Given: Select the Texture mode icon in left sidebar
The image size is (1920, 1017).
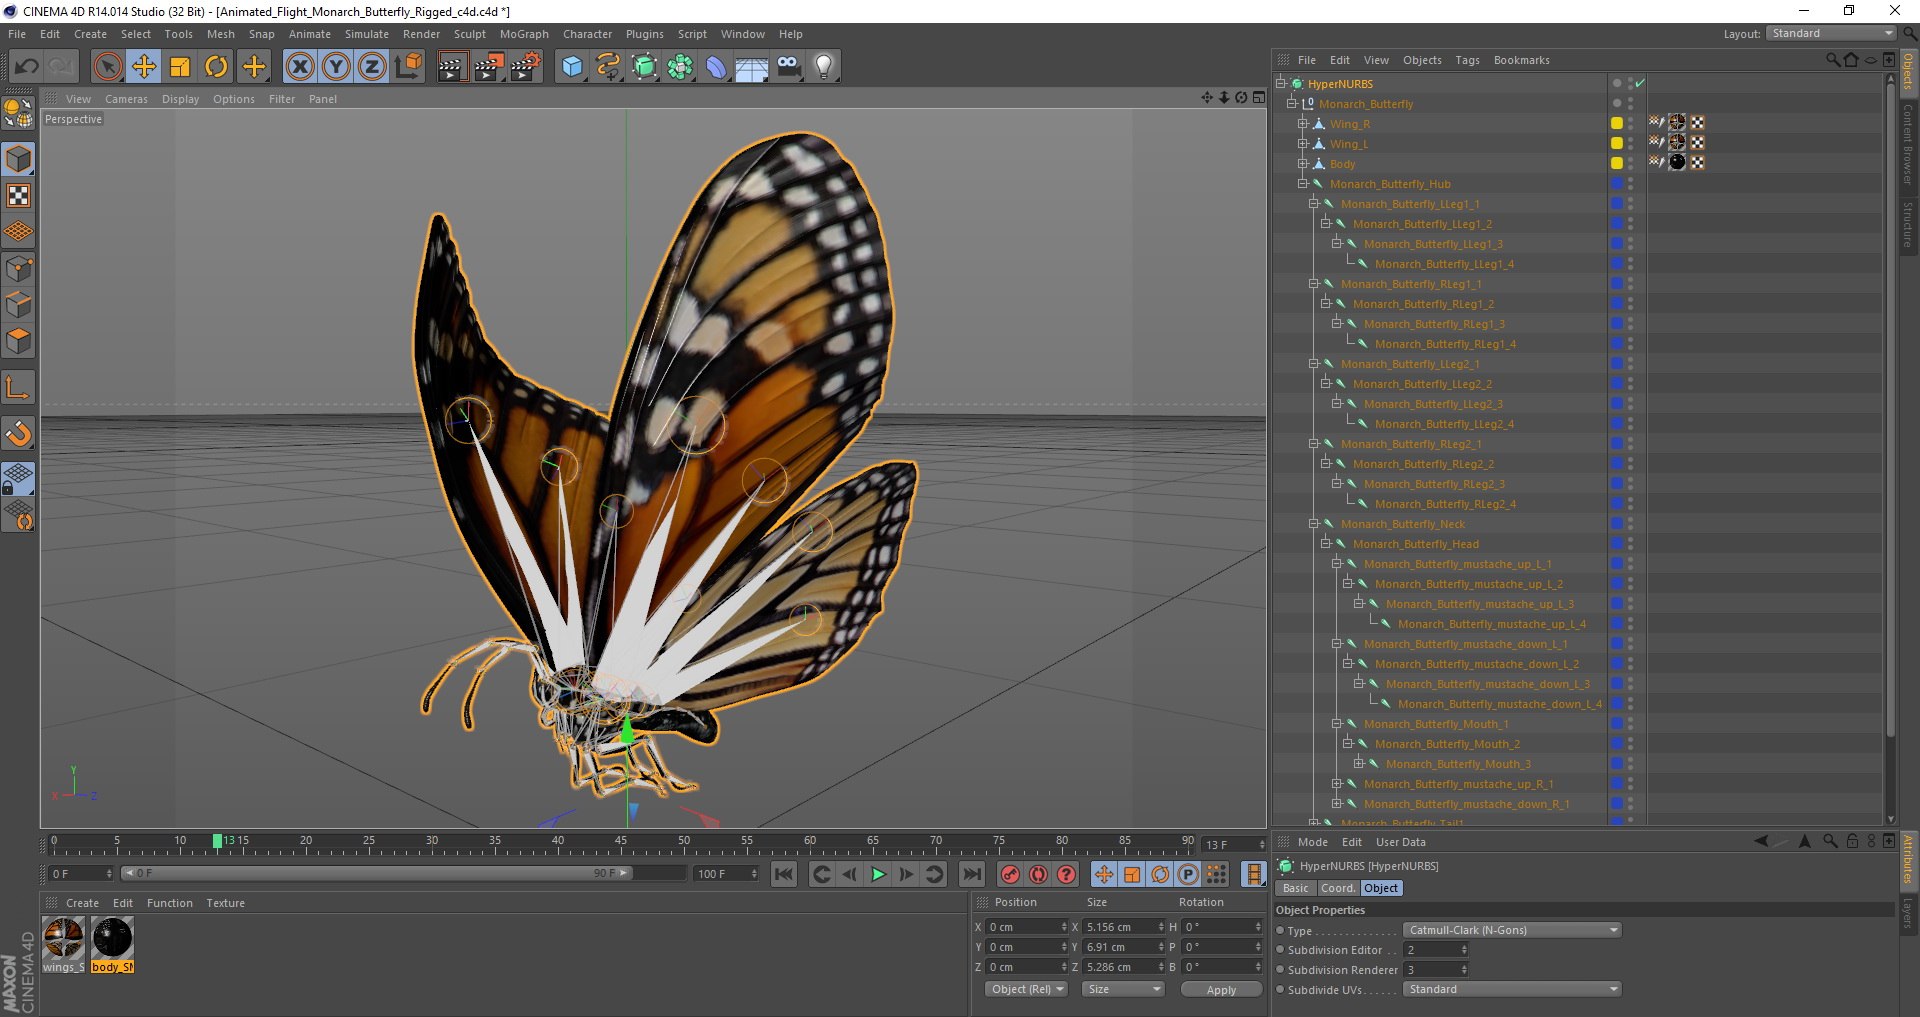Looking at the screenshot, I should [x=19, y=195].
